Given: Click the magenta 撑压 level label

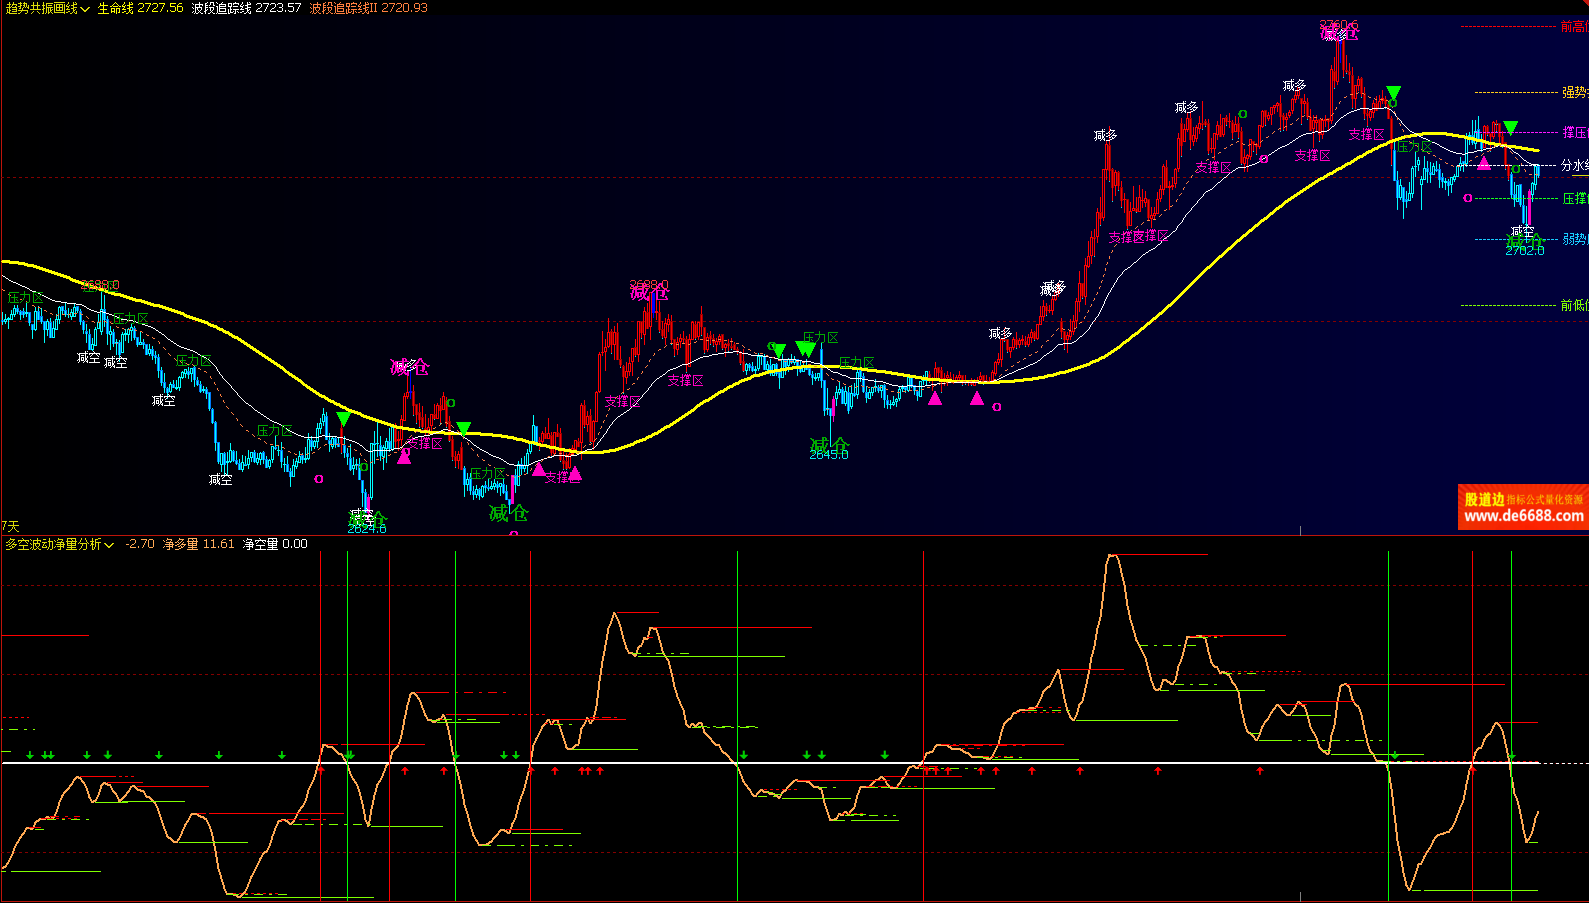Looking at the screenshot, I should (1574, 132).
